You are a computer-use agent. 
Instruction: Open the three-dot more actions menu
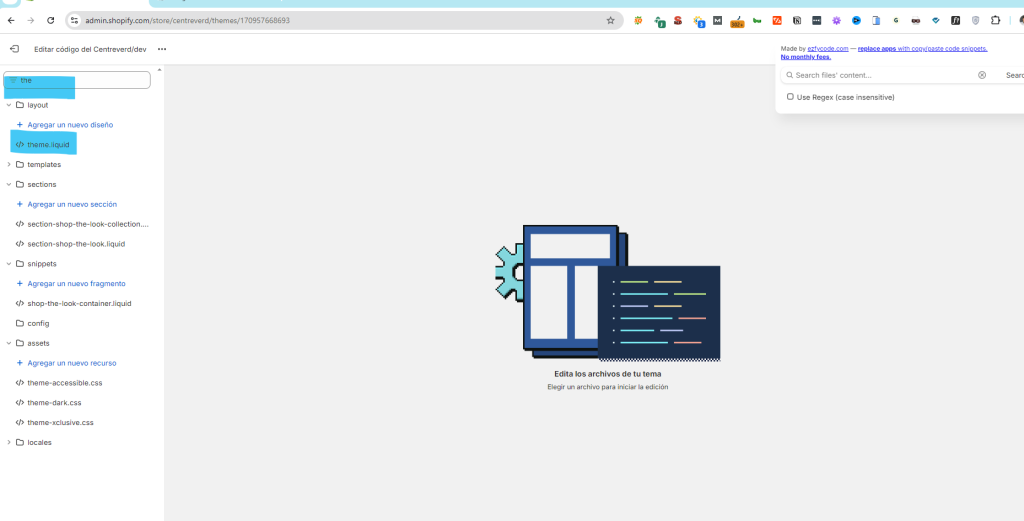(162, 49)
